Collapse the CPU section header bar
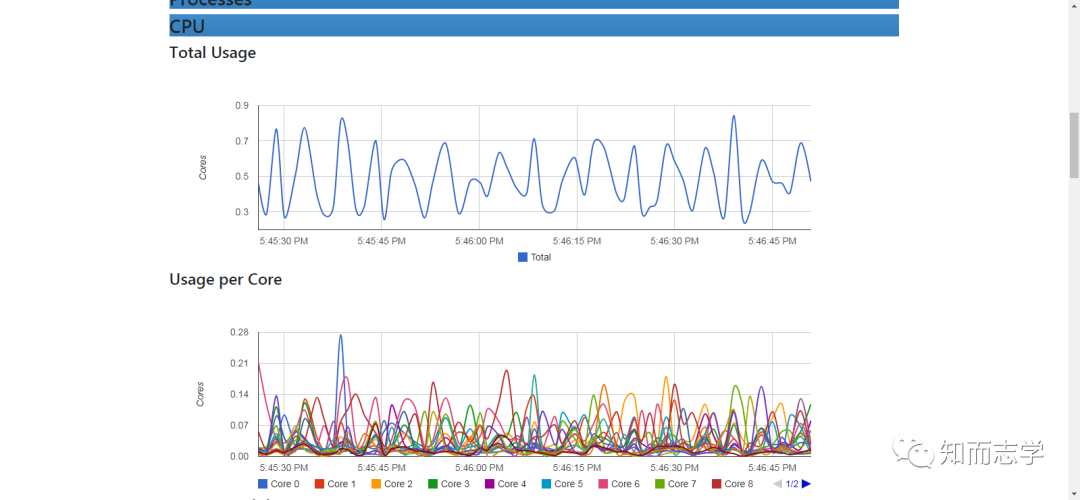This screenshot has height=500, width=1080. [x=534, y=25]
